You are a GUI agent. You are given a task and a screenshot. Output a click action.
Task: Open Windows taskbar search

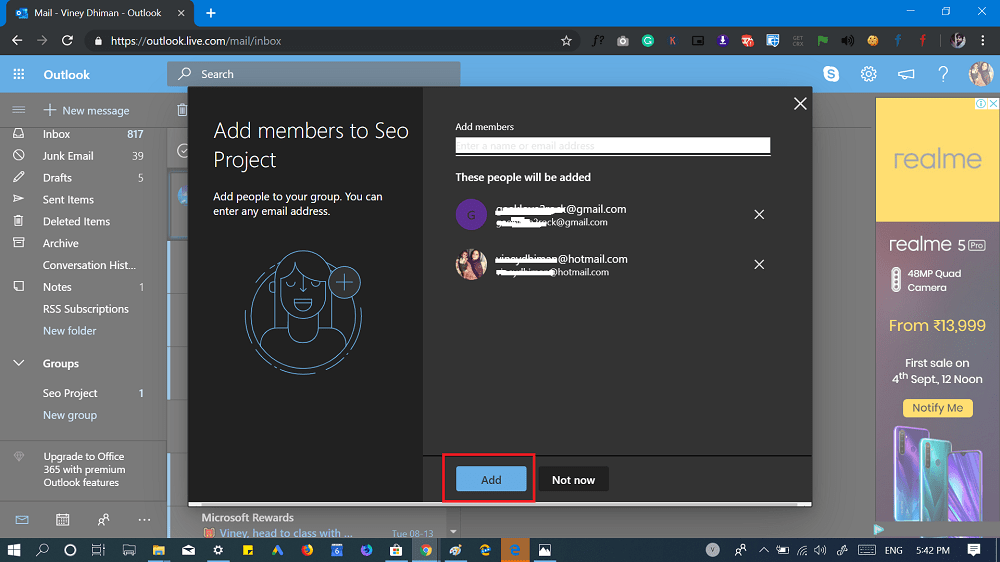42,550
